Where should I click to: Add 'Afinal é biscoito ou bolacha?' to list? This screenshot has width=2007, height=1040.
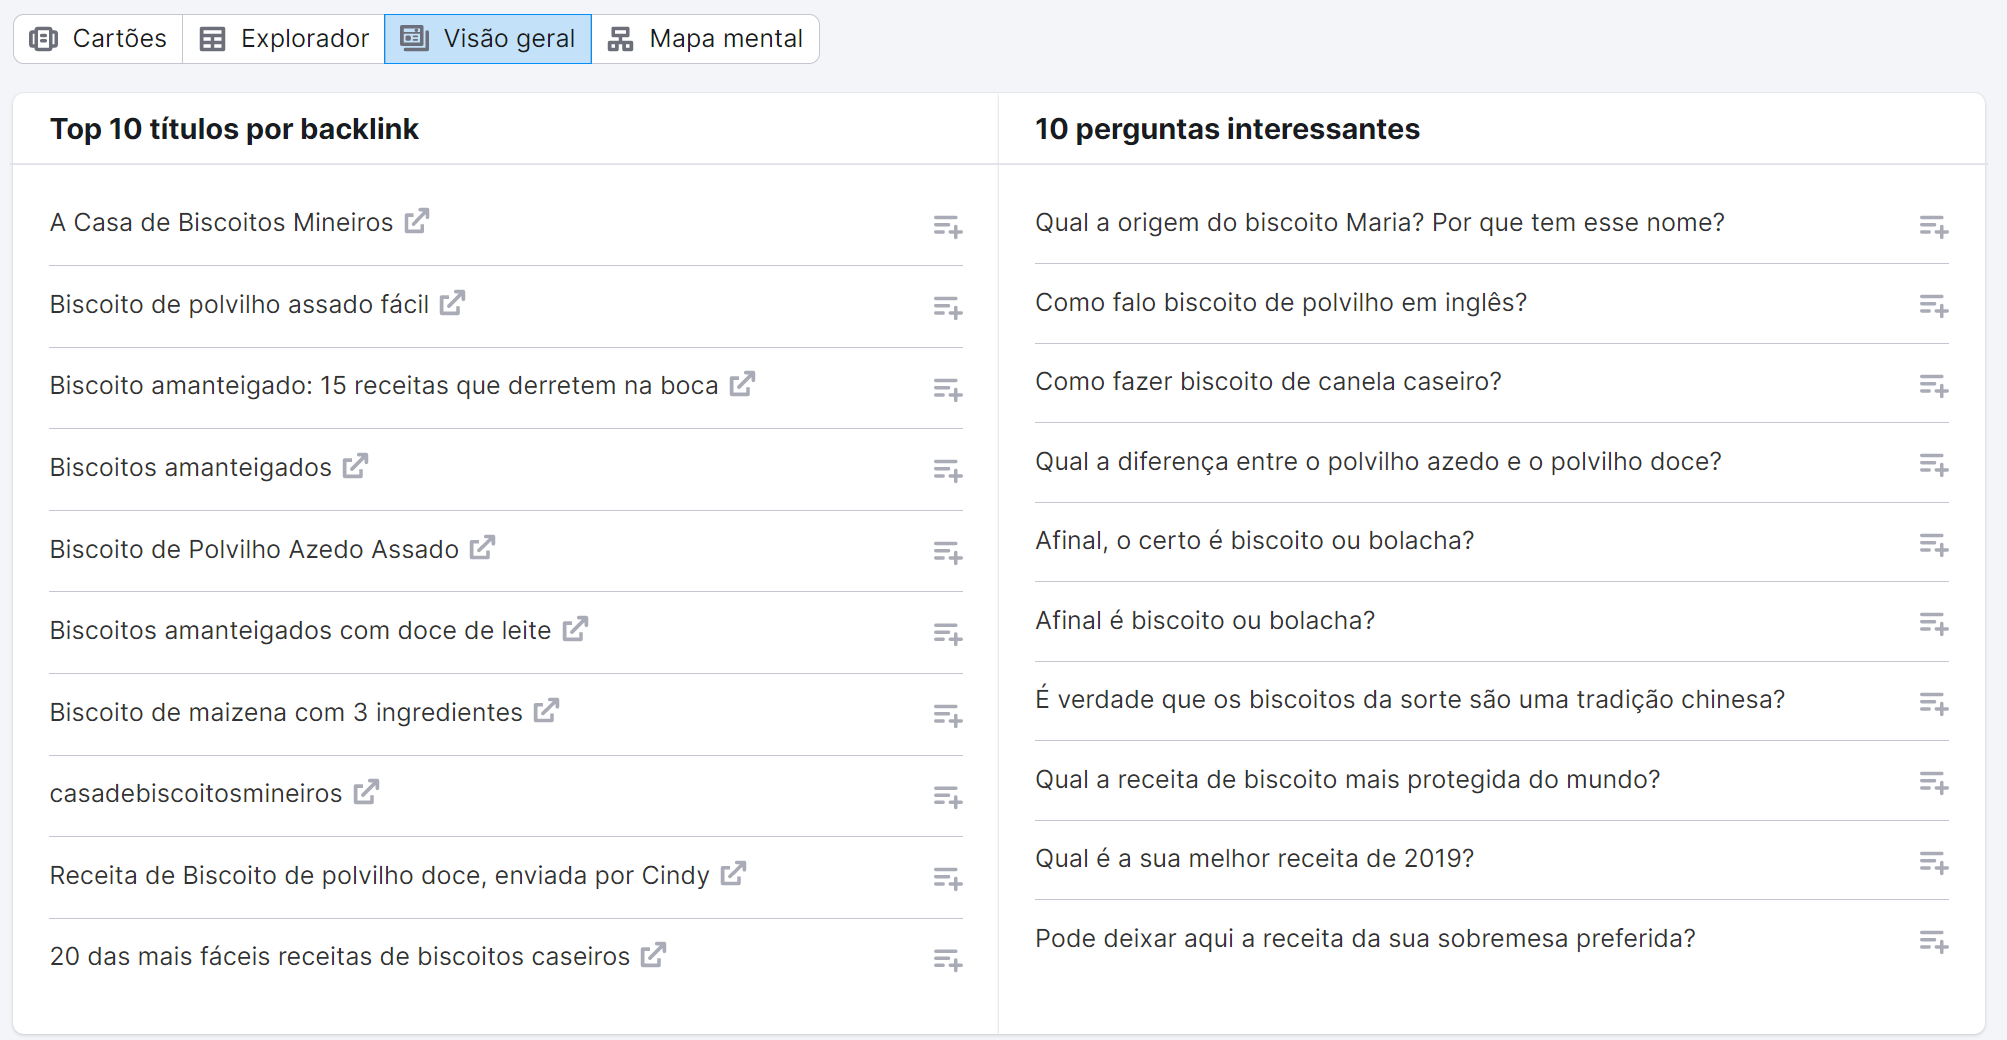(x=1933, y=624)
